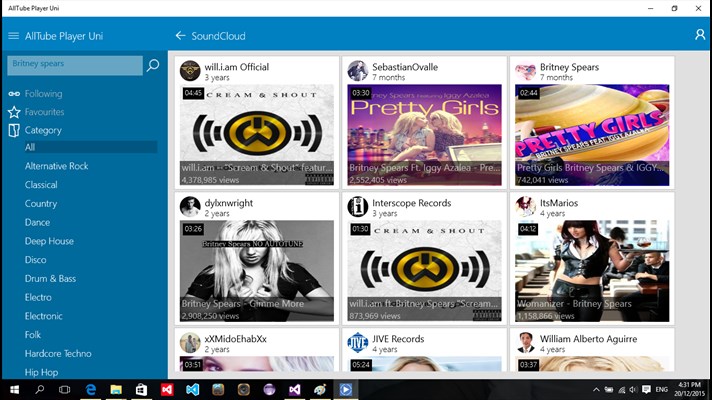Click the JIVE Records logo avatar

358,343
